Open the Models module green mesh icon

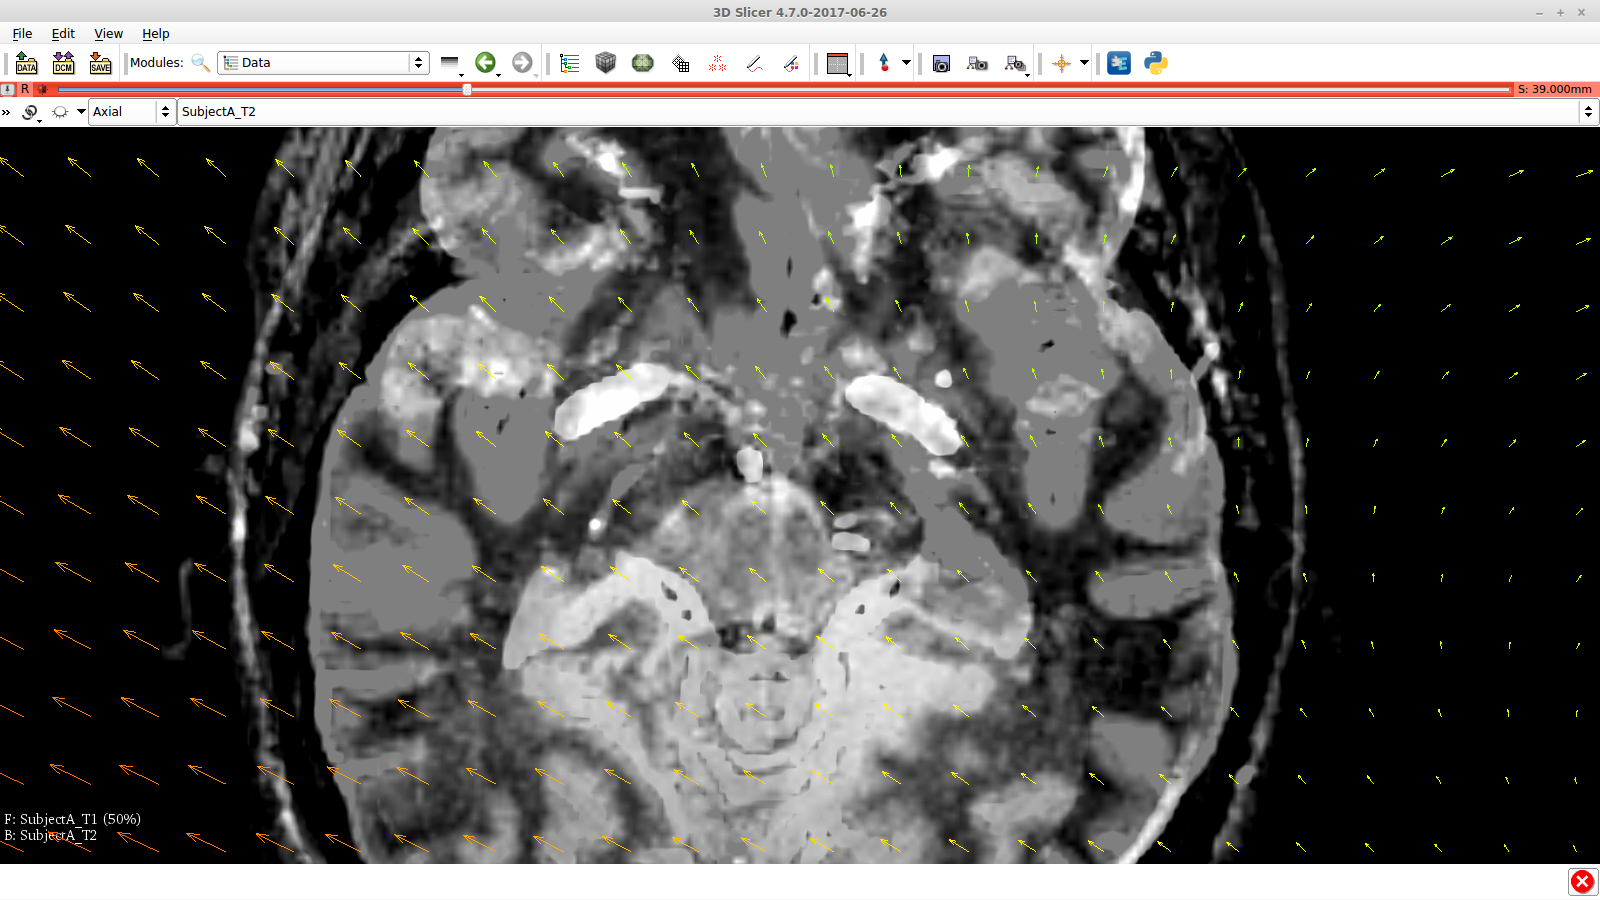click(643, 63)
